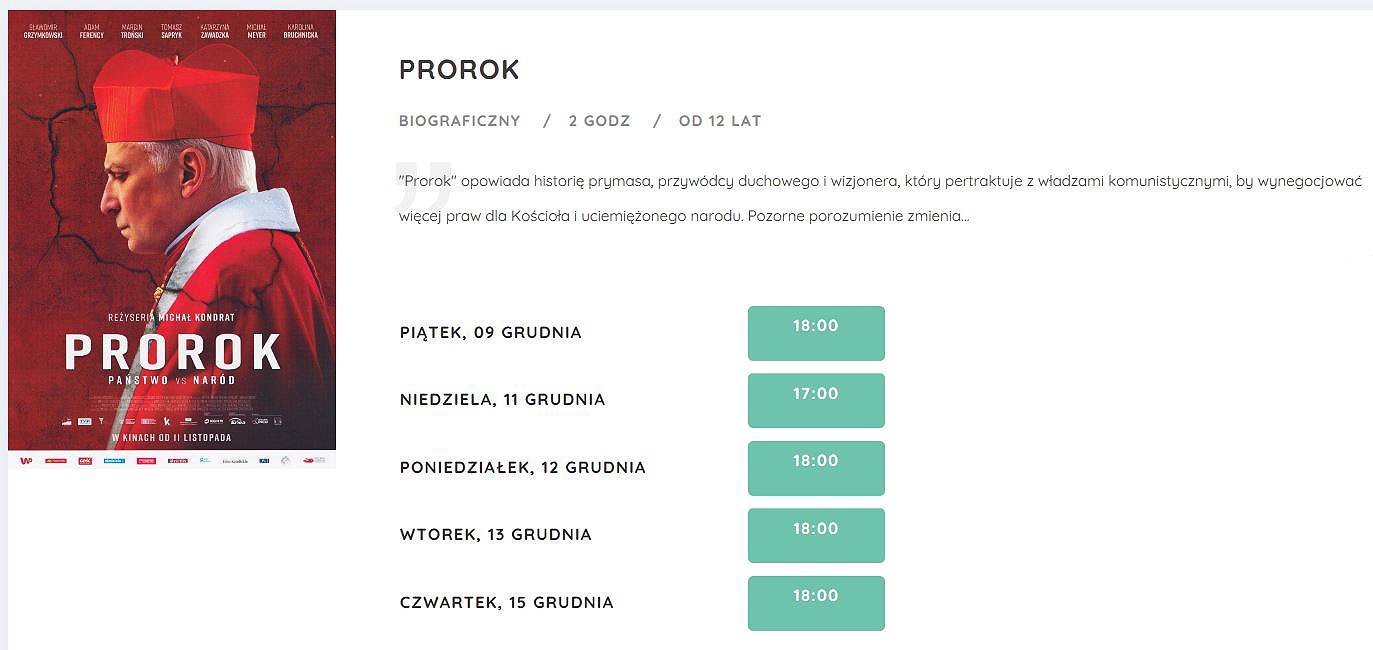The height and width of the screenshot is (650, 1373).
Task: Select the 17:00 showing on Sunday 11 Grudnia
Action: [x=816, y=400]
